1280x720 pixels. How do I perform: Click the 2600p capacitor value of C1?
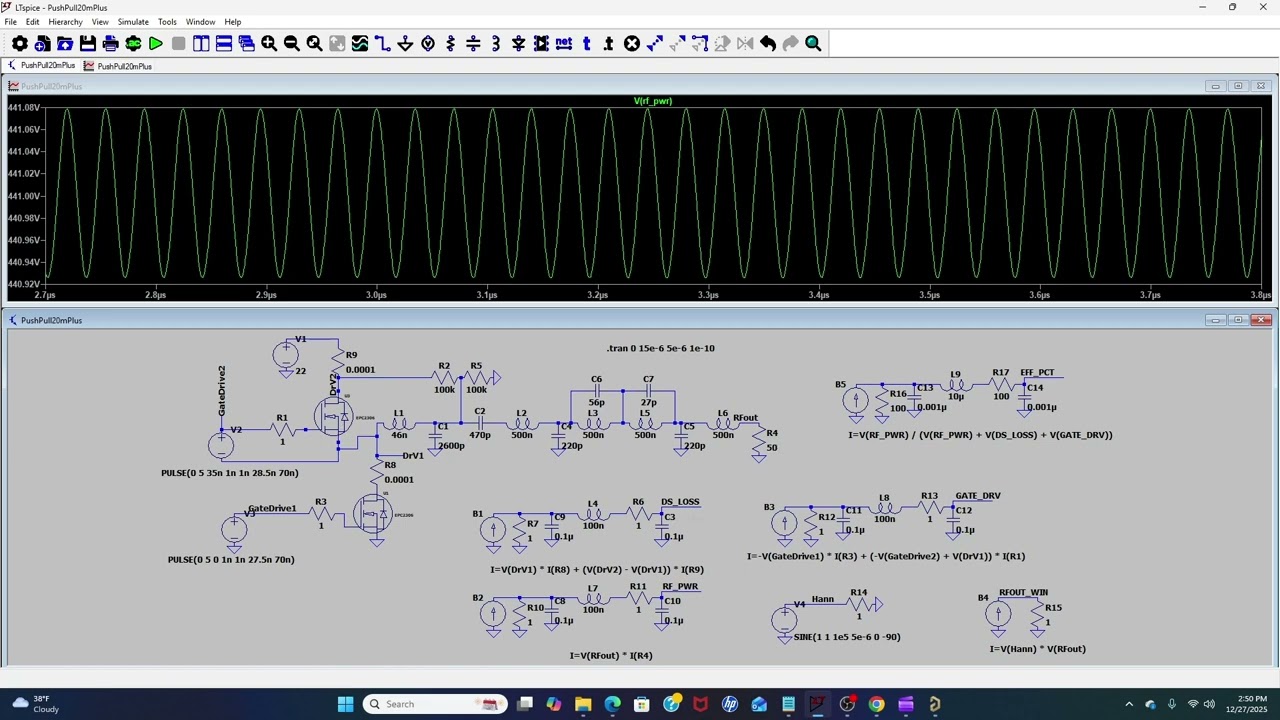(x=451, y=445)
